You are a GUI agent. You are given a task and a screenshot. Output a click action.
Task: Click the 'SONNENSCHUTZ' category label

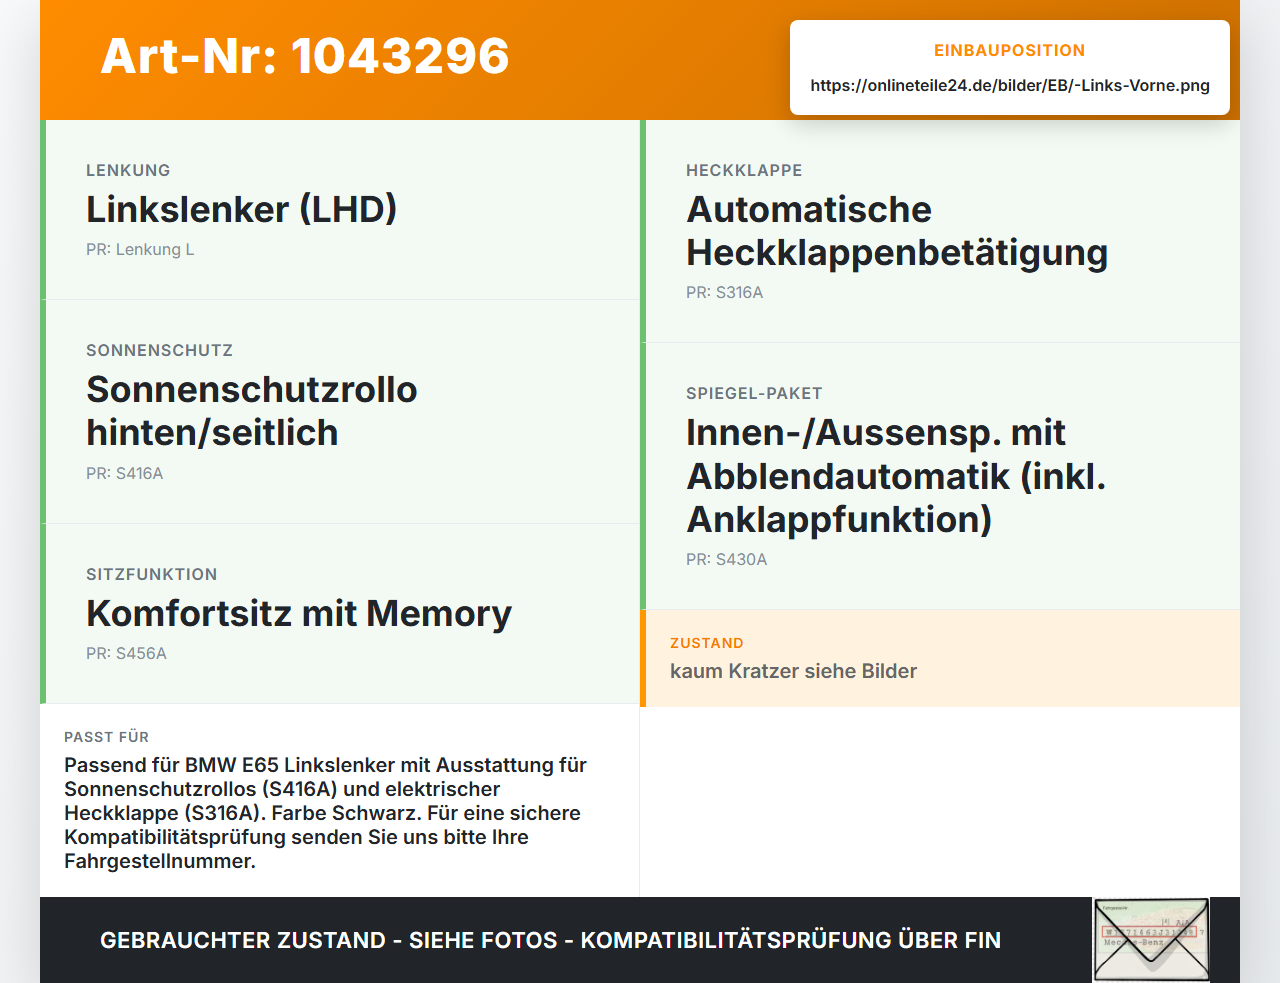159,351
